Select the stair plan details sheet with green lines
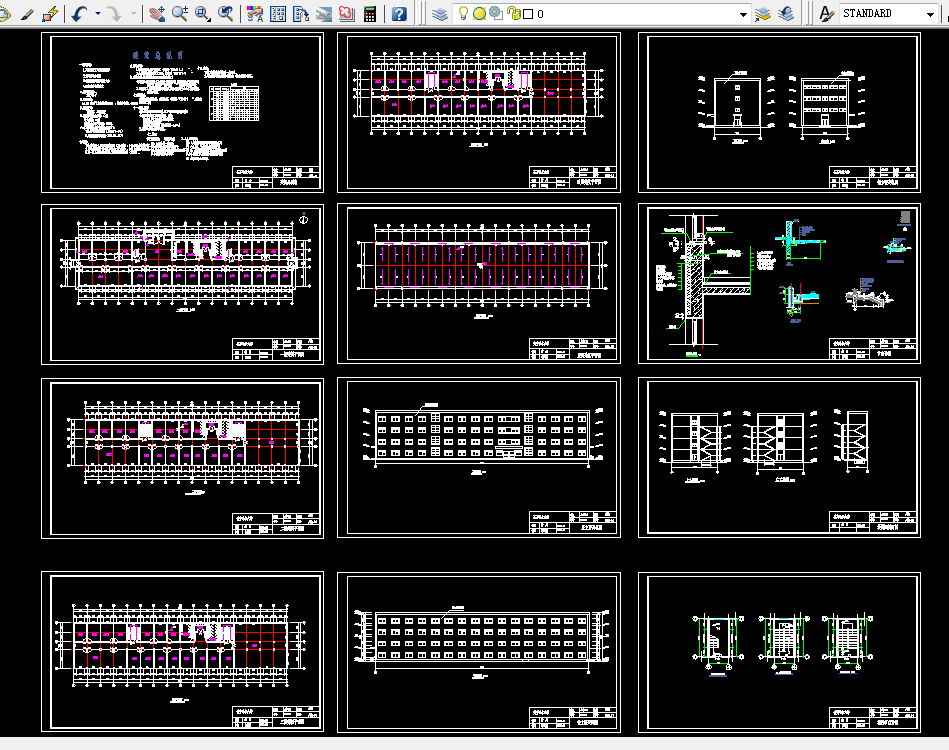This screenshot has height=750, width=949. [x=780, y=653]
